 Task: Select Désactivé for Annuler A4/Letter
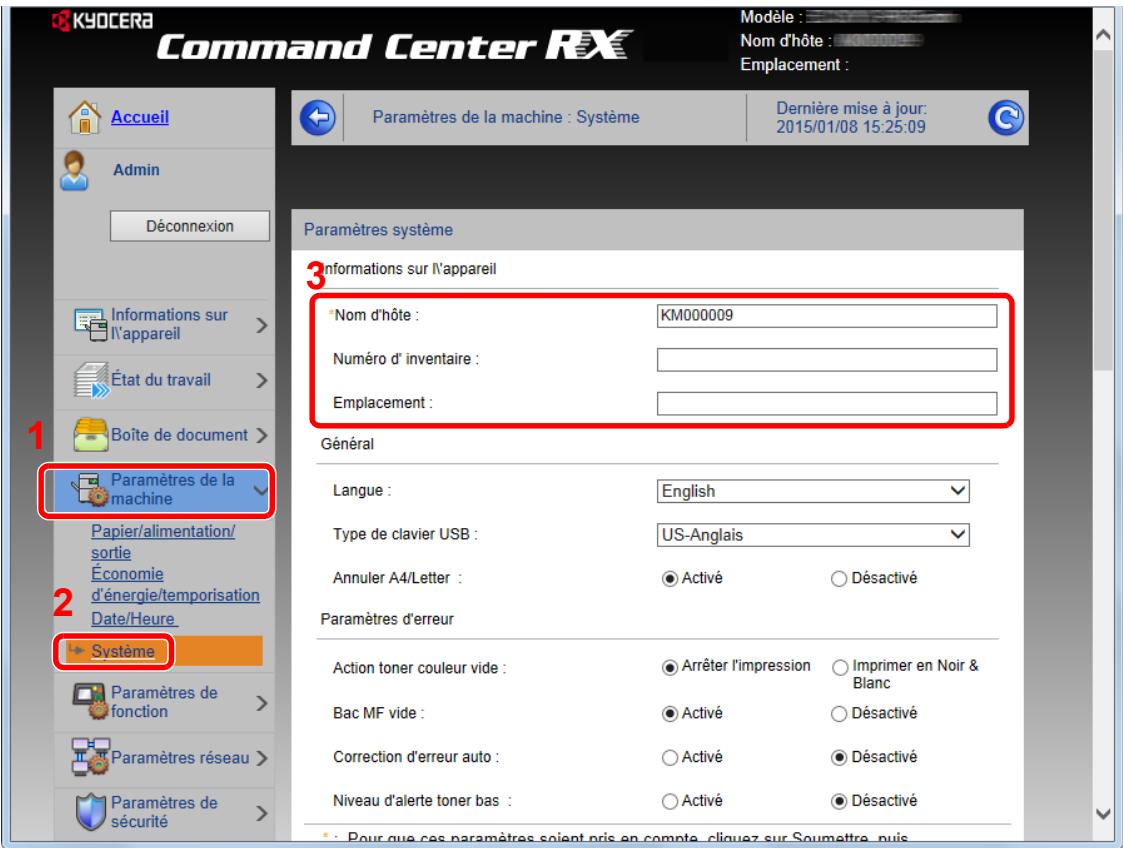(839, 579)
